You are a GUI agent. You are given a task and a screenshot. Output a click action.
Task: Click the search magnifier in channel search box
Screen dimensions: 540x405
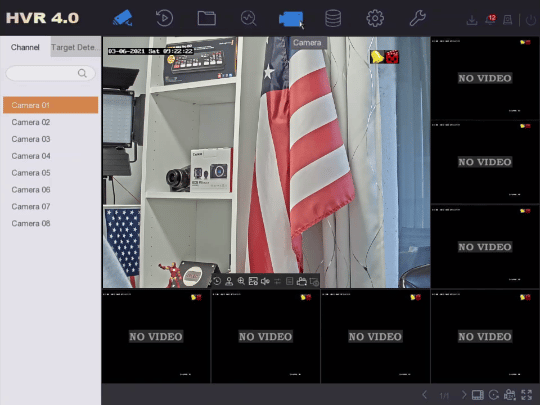click(82, 73)
